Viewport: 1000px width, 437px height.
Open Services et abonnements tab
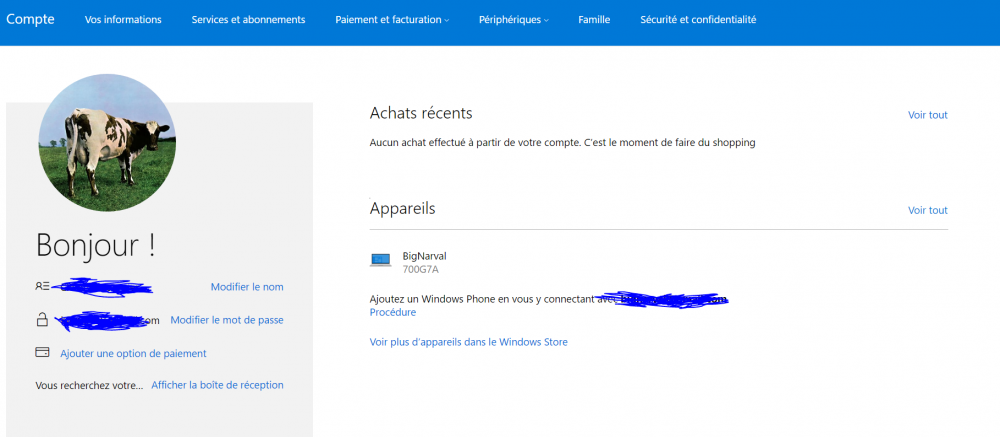[248, 20]
